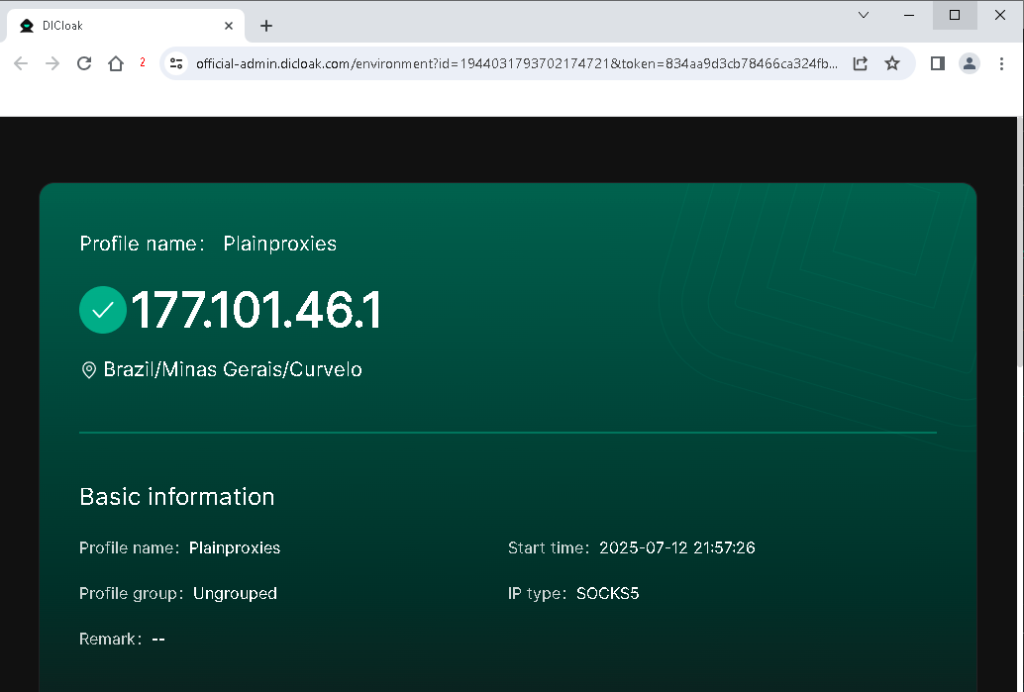Click location text Brazil/Minas Gerais/Curvelo
Screen dimensions: 1024x692
point(232,370)
